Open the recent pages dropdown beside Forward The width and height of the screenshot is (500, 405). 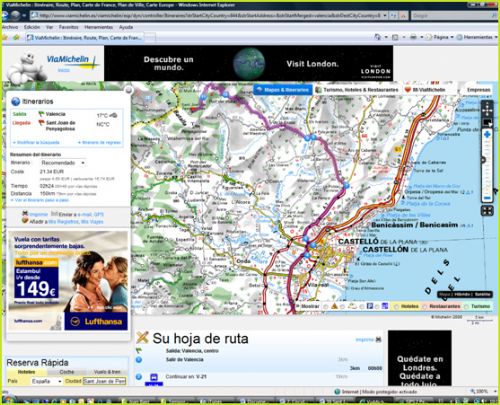pyautogui.click(x=24, y=15)
